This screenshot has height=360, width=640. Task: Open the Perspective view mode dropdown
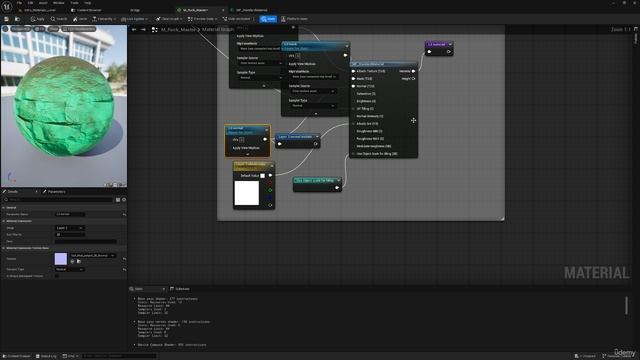click(x=20, y=29)
